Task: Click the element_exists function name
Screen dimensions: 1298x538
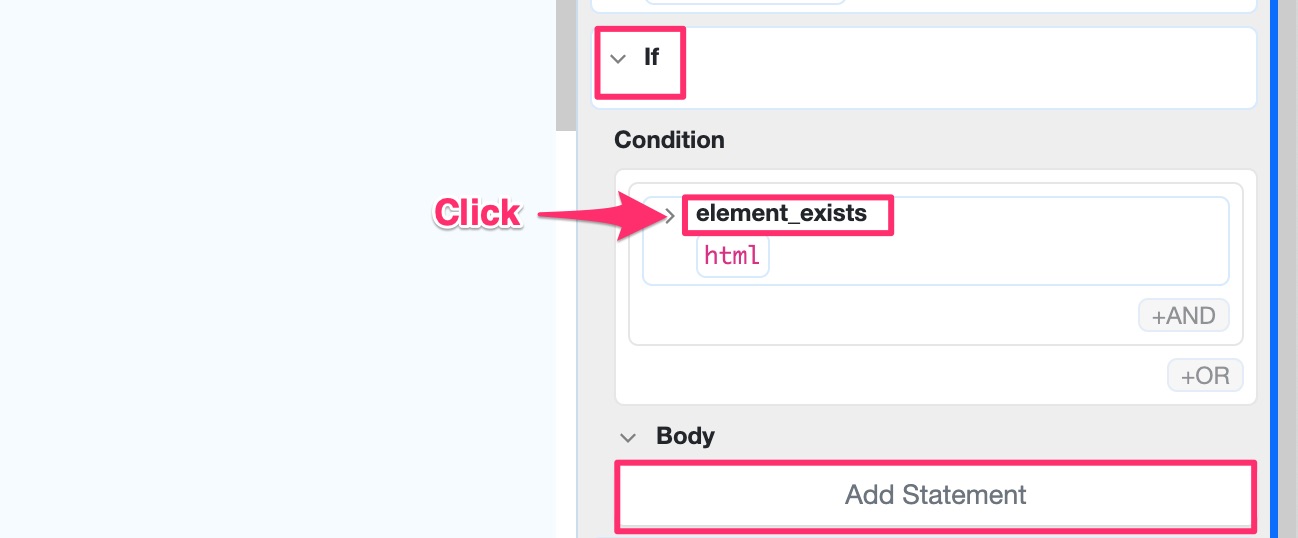Action: (x=781, y=213)
